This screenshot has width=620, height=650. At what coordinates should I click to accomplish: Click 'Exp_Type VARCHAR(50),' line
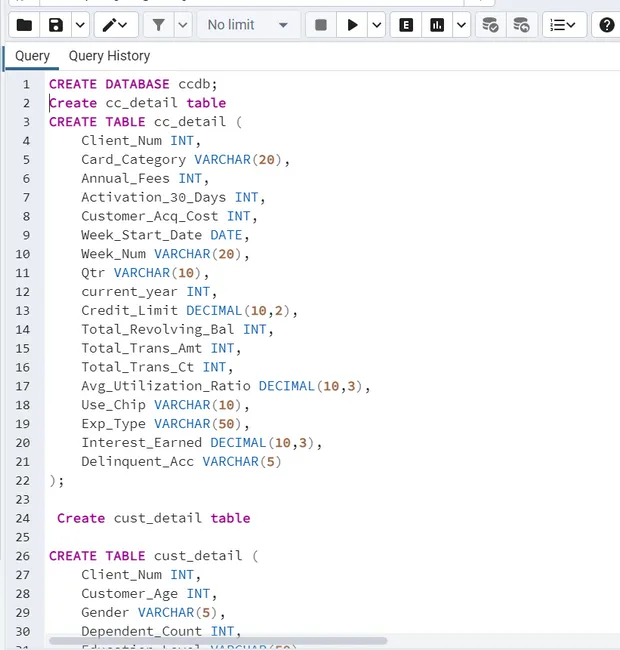click(165, 424)
